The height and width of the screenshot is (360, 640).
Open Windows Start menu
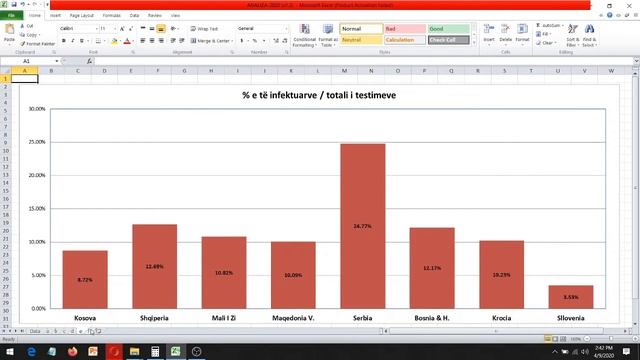click(x=9, y=351)
